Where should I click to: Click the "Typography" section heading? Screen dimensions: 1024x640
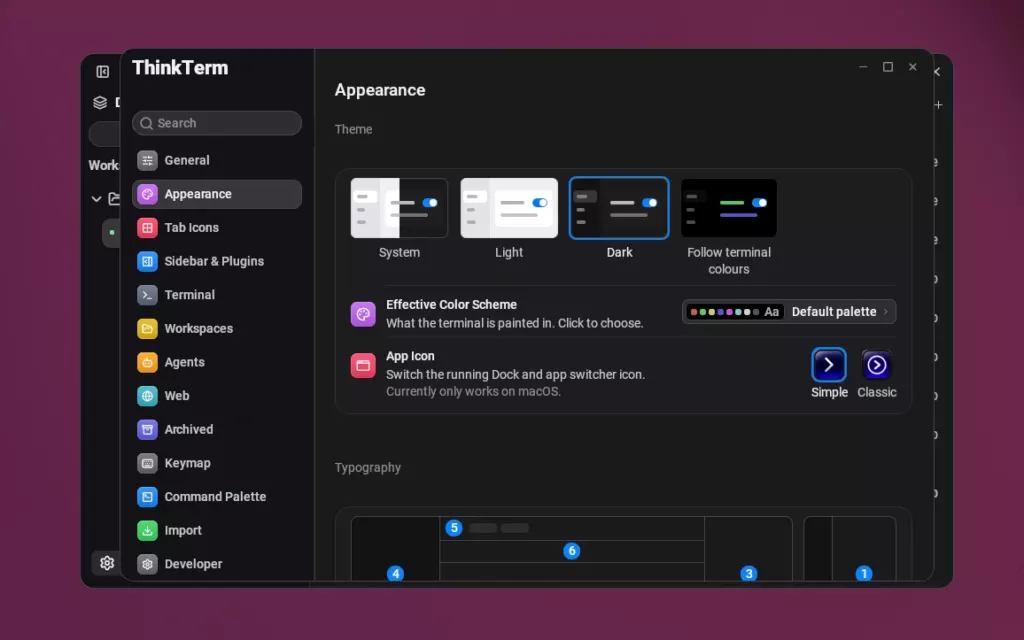368,468
